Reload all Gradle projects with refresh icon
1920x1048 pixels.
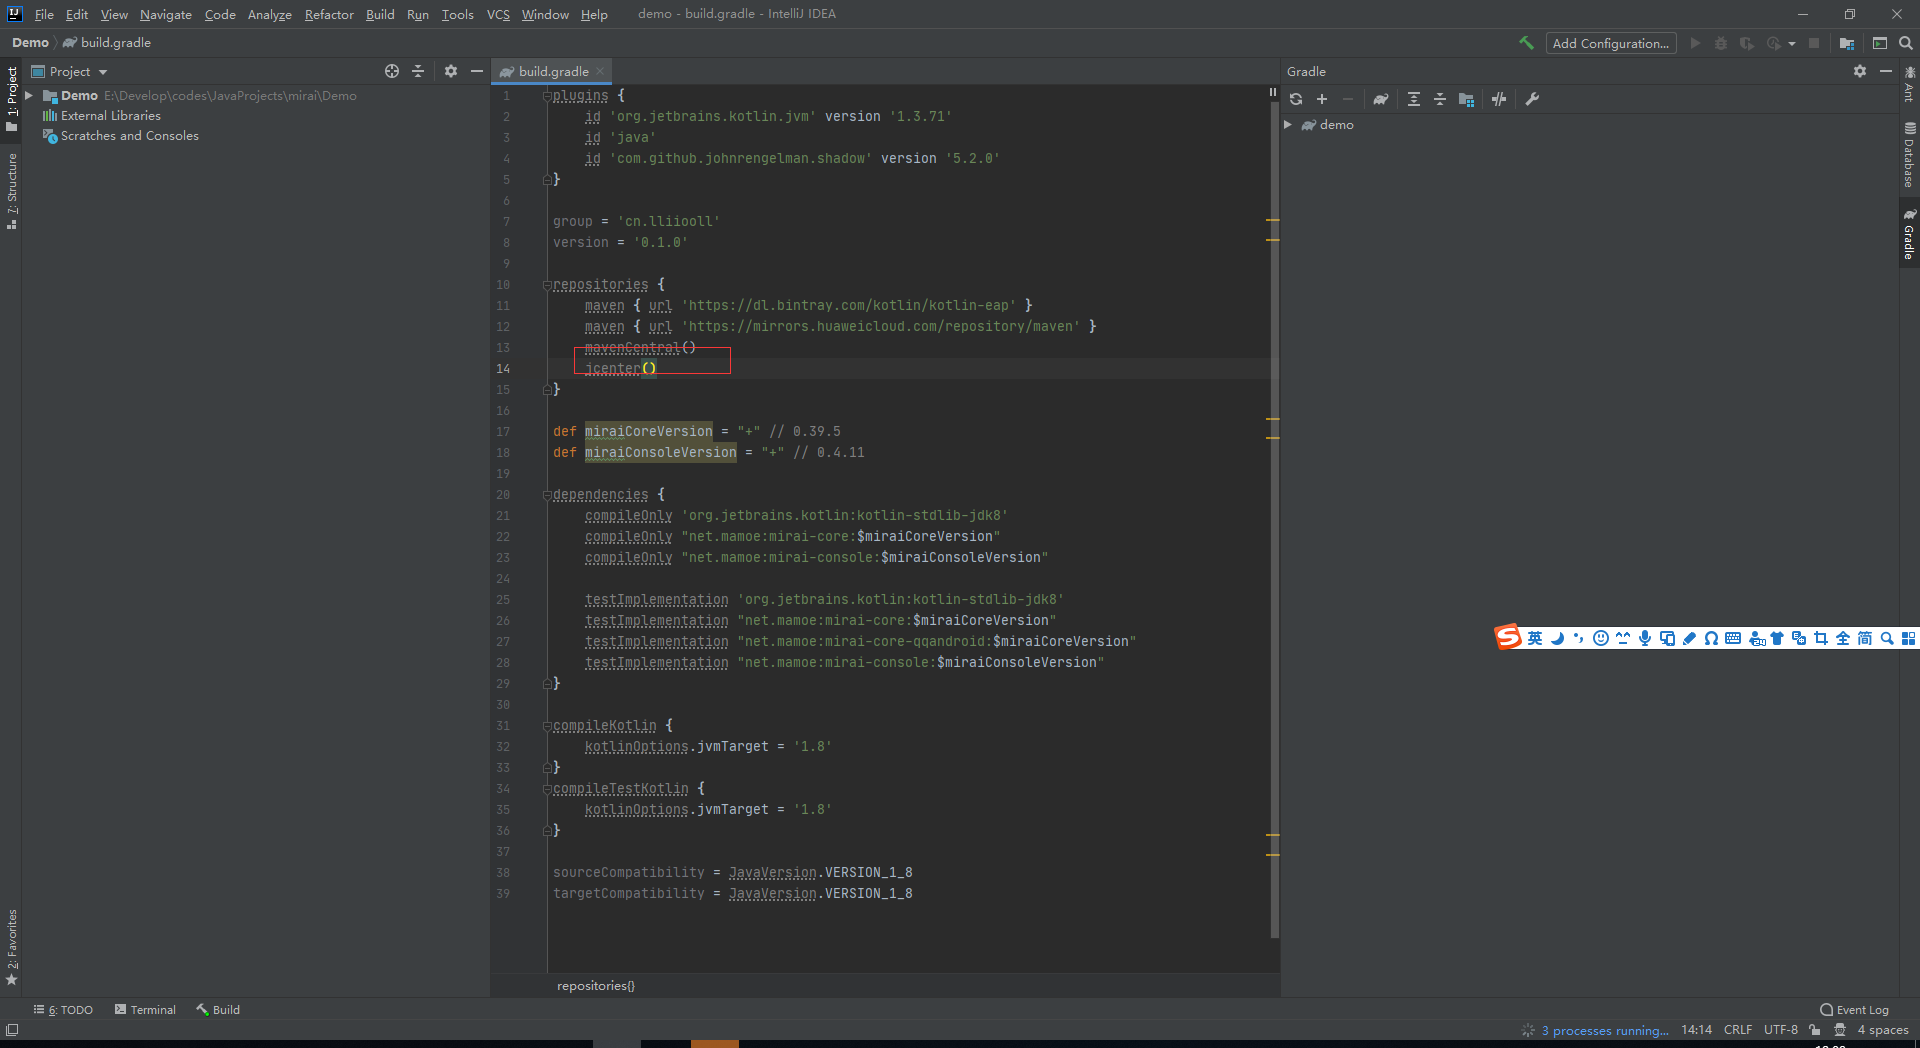click(1296, 99)
